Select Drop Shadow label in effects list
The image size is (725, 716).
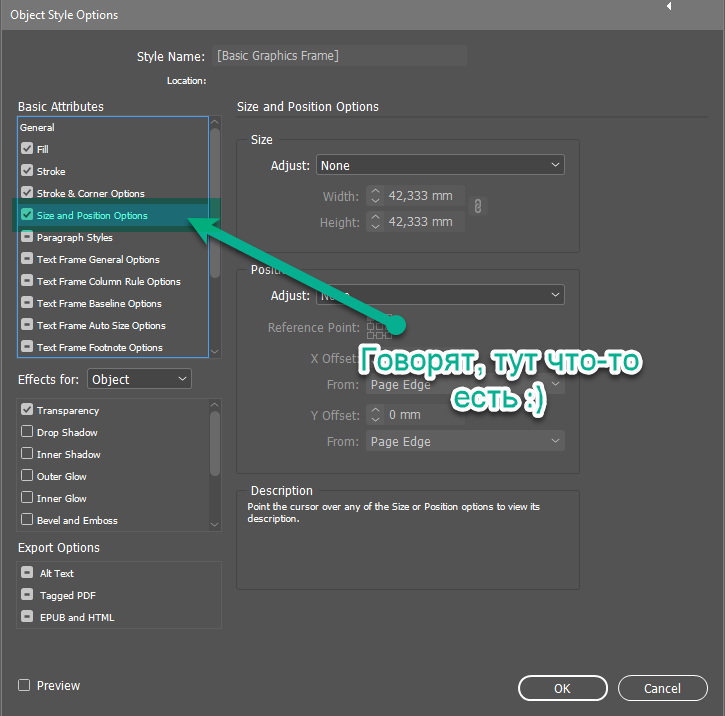(x=67, y=433)
